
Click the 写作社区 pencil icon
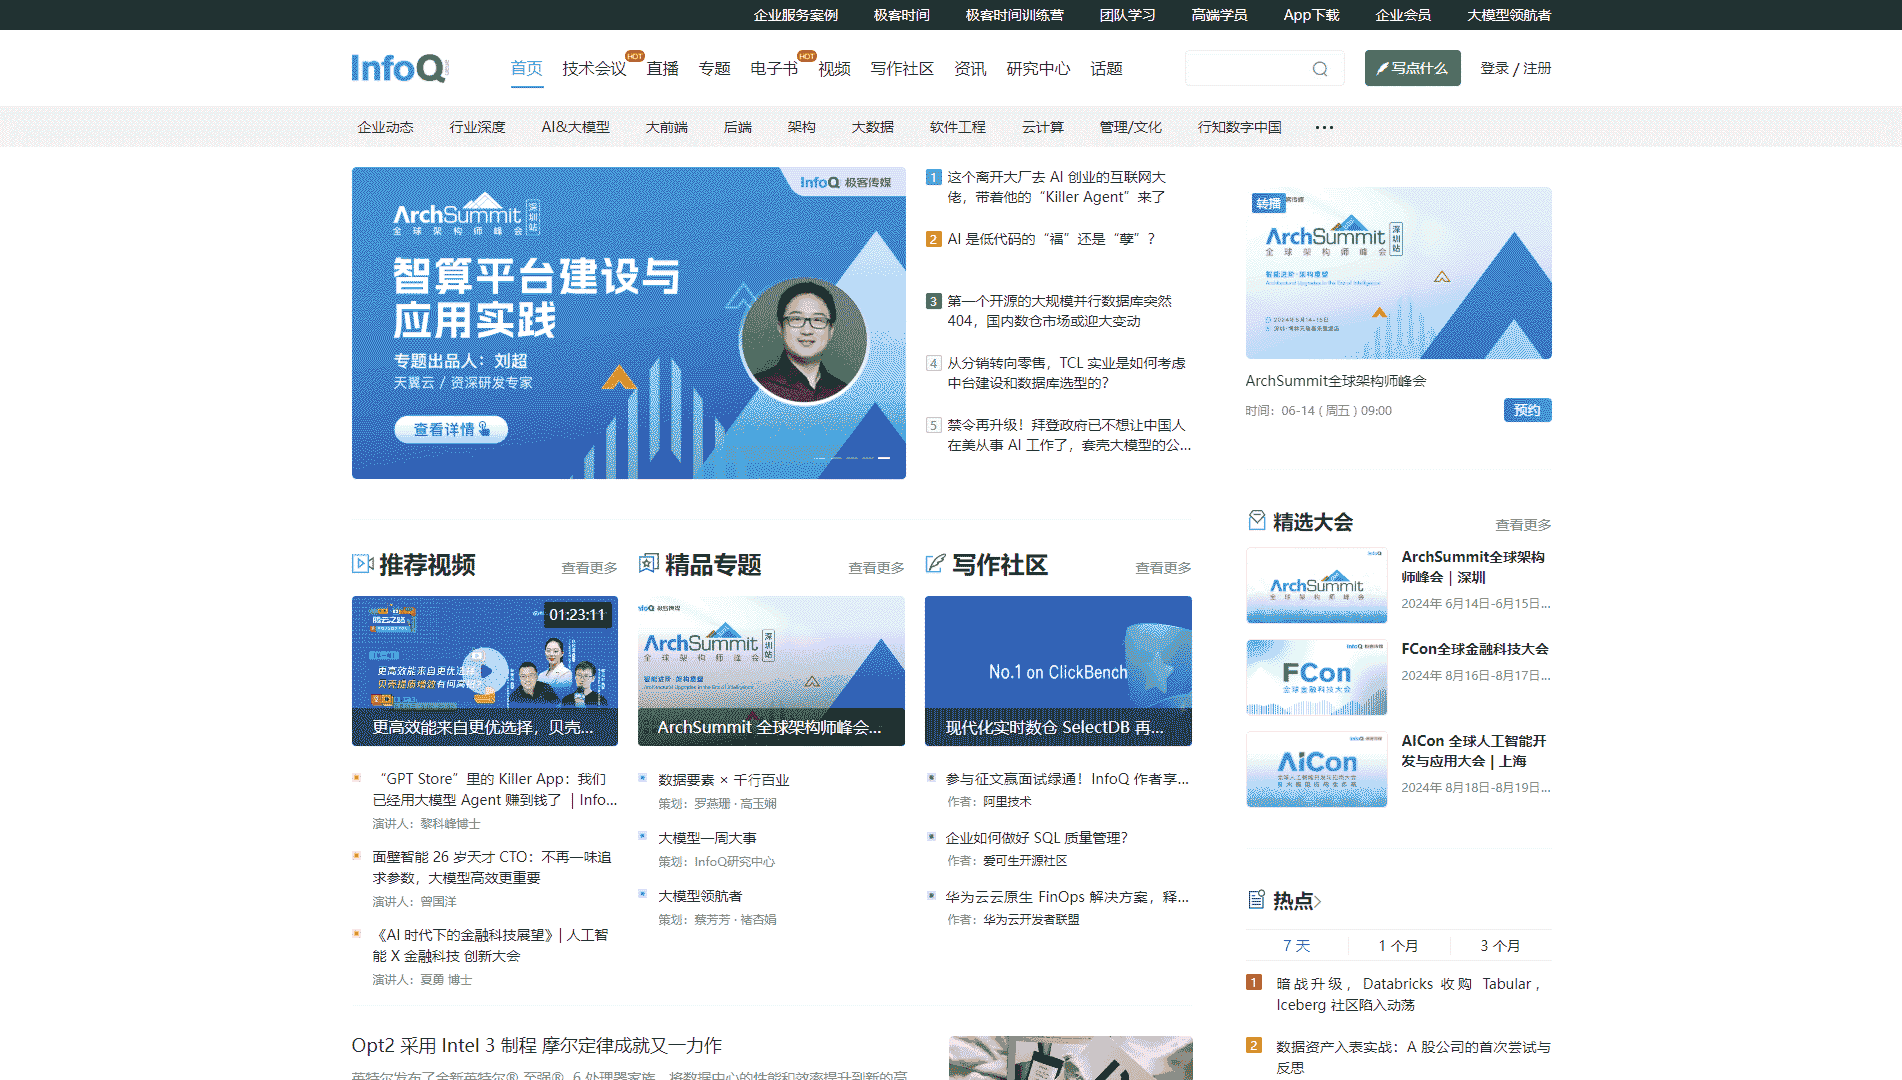coord(935,564)
